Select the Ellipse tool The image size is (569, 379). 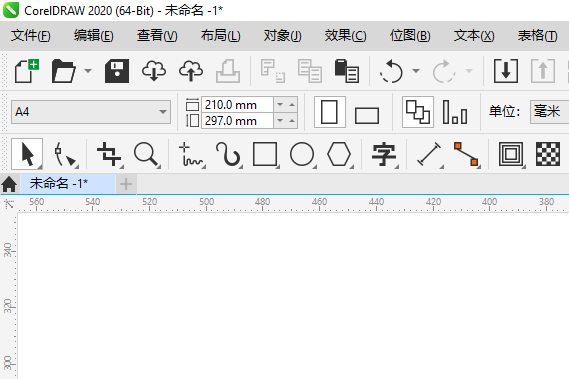tap(302, 154)
